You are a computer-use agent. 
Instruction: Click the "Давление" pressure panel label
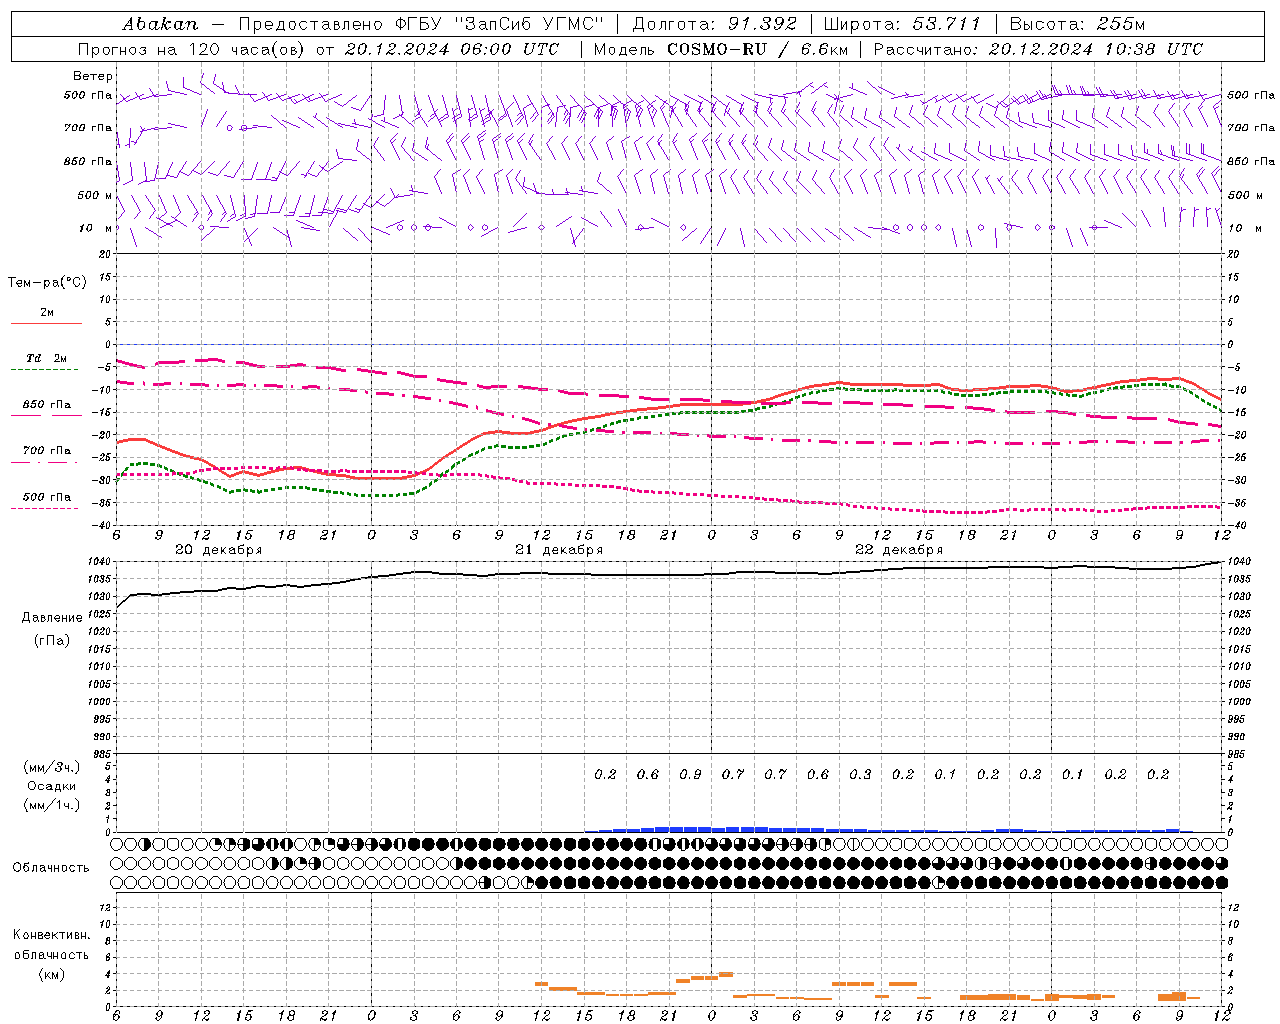(x=52, y=618)
